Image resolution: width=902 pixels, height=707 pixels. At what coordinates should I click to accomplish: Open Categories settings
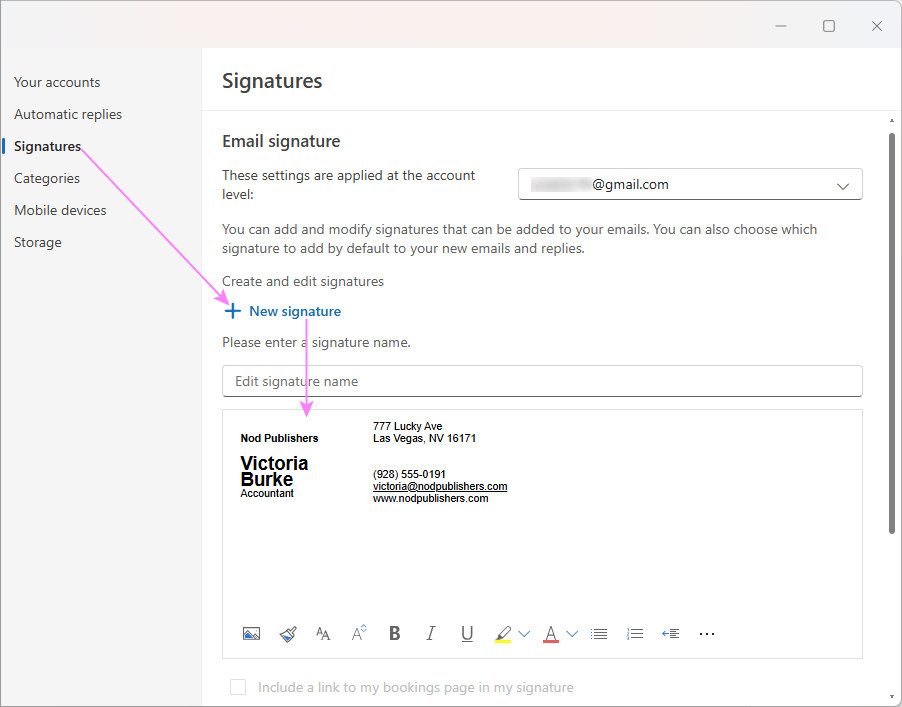coord(47,178)
